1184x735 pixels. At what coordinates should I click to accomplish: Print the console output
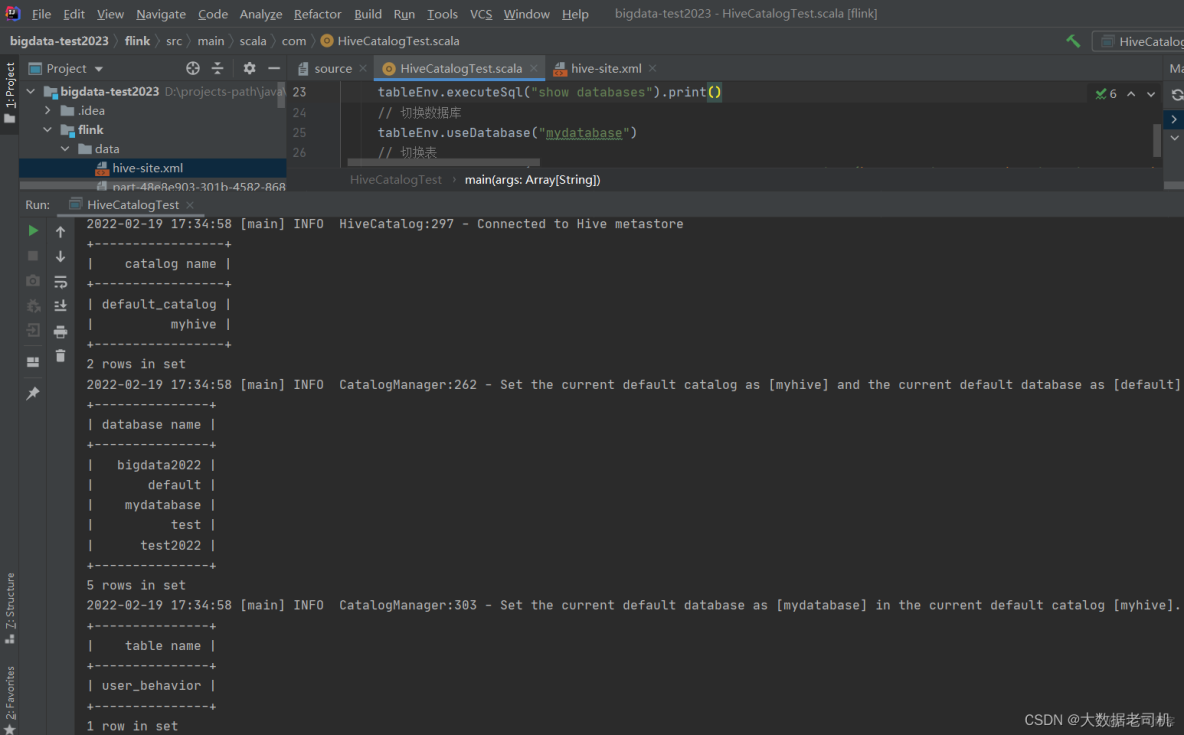[x=60, y=331]
